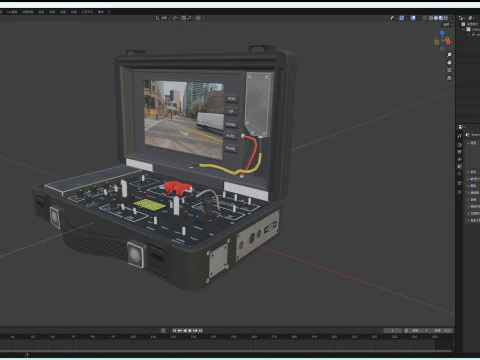Play the animation forward
The image size is (480, 360).
coord(190,331)
